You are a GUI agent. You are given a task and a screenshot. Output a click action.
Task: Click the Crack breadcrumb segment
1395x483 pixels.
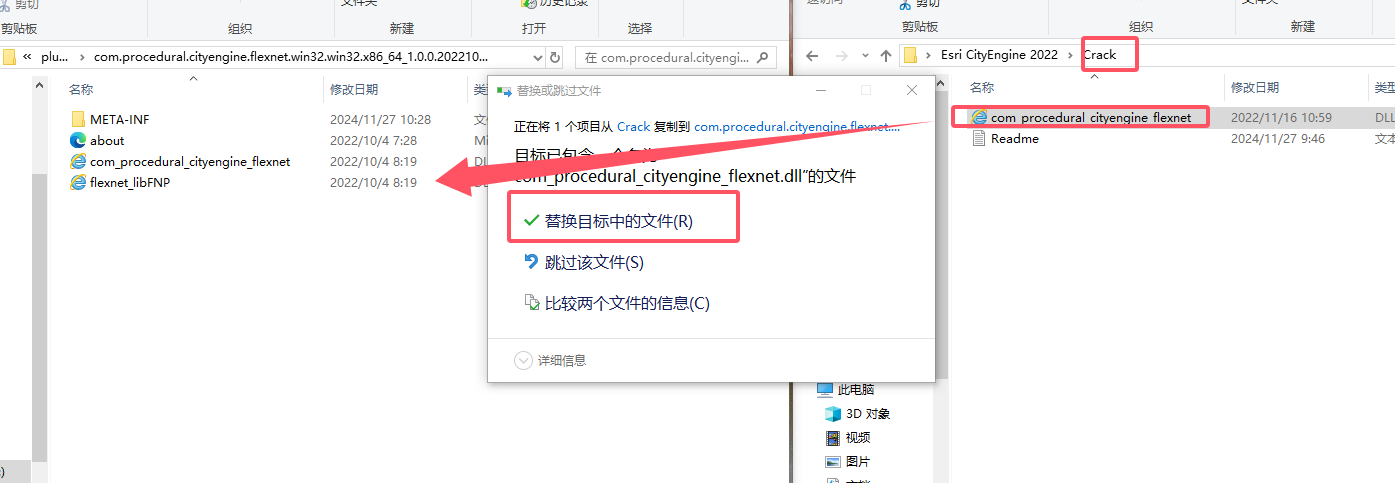tap(1100, 55)
